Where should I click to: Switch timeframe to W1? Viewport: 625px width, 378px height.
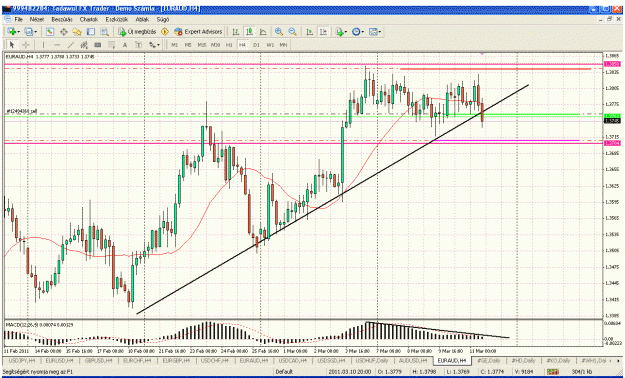tap(270, 45)
